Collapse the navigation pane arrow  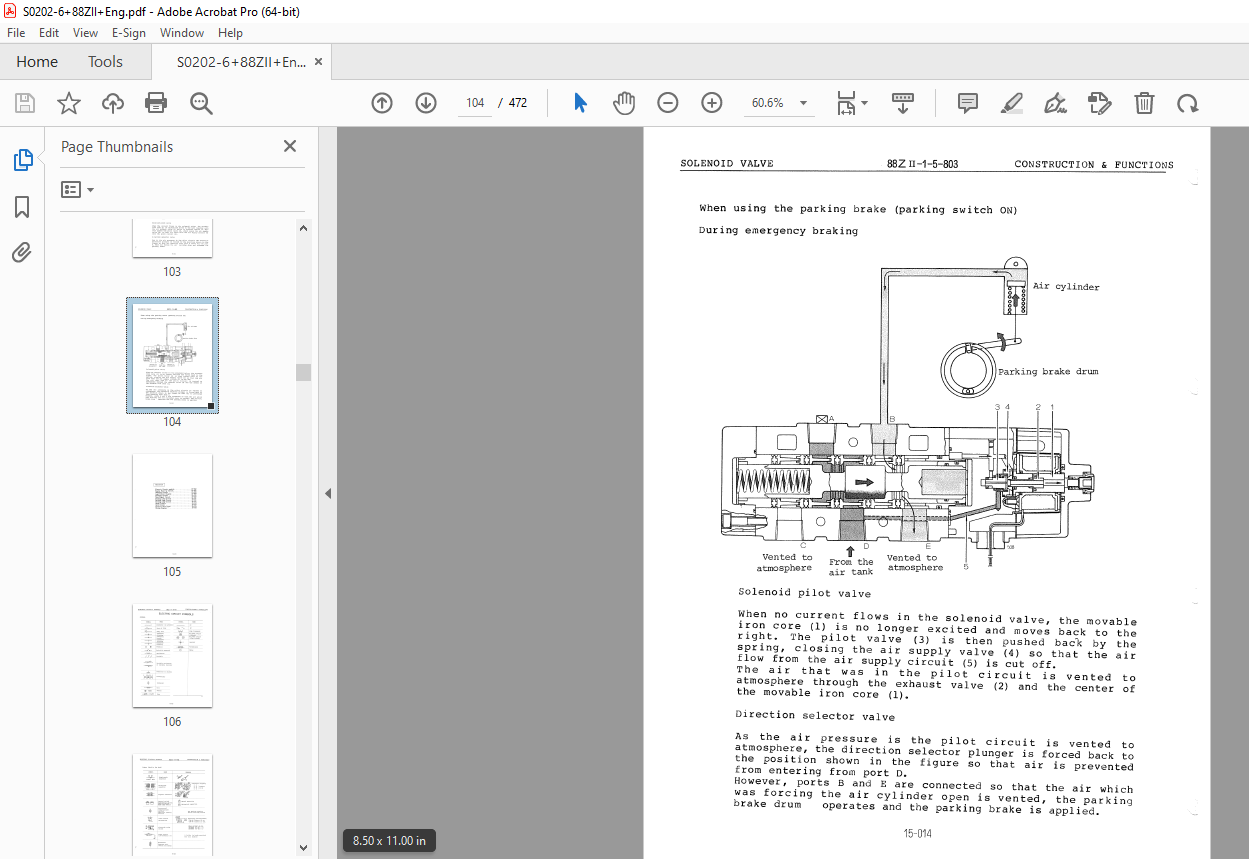click(x=326, y=493)
